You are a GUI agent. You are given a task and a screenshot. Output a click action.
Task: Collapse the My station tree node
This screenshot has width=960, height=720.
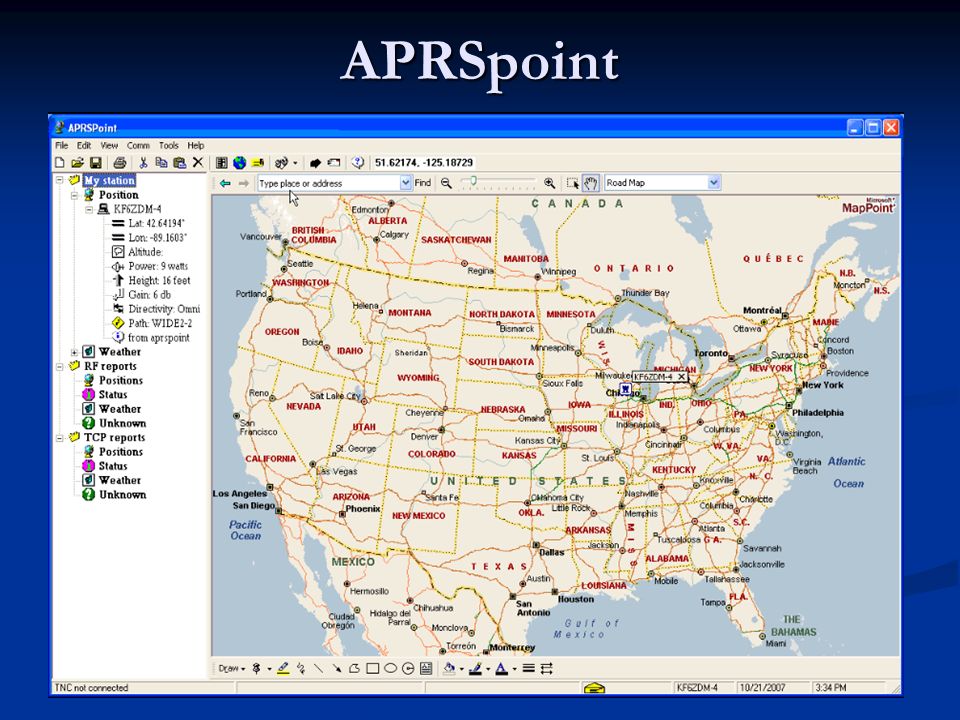[60, 181]
